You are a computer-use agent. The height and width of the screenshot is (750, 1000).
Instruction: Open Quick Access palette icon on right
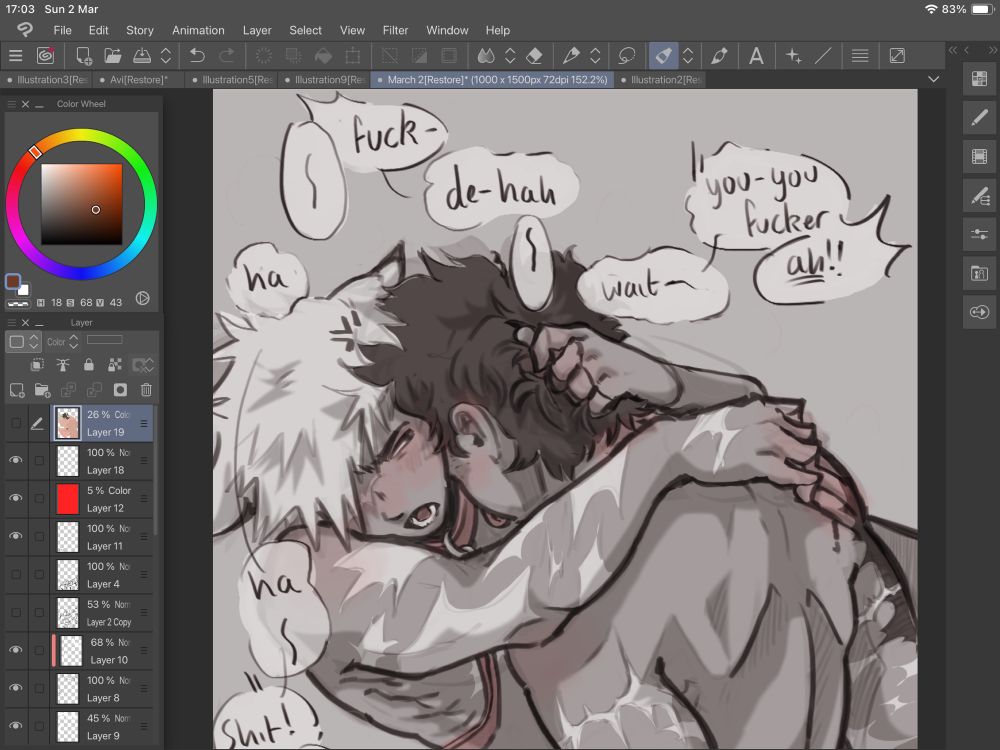coord(980,80)
